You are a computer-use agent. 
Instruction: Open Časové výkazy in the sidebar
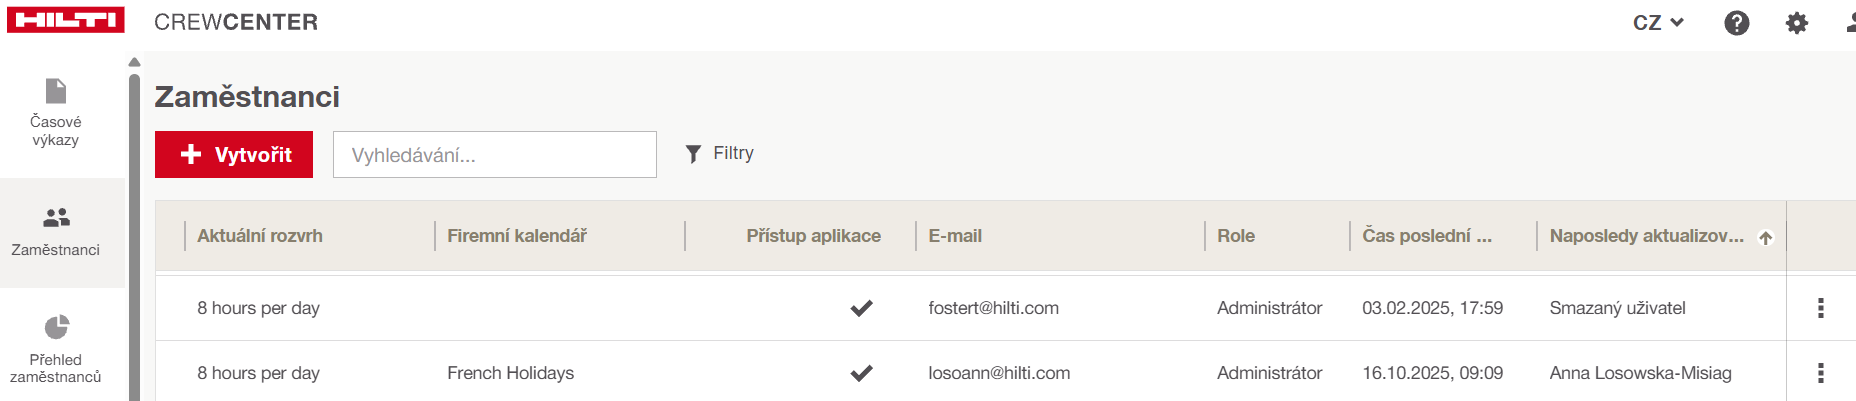56,112
